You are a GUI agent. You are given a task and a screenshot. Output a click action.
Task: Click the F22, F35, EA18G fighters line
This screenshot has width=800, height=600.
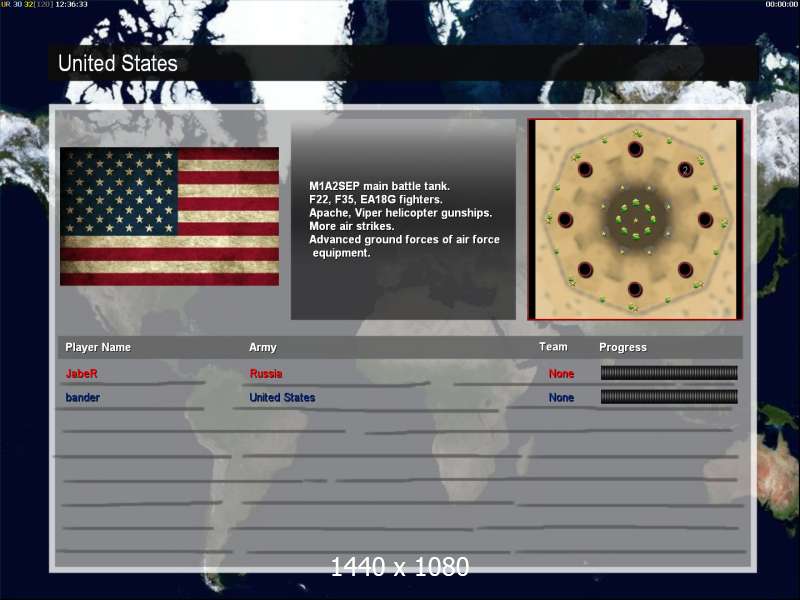click(376, 199)
